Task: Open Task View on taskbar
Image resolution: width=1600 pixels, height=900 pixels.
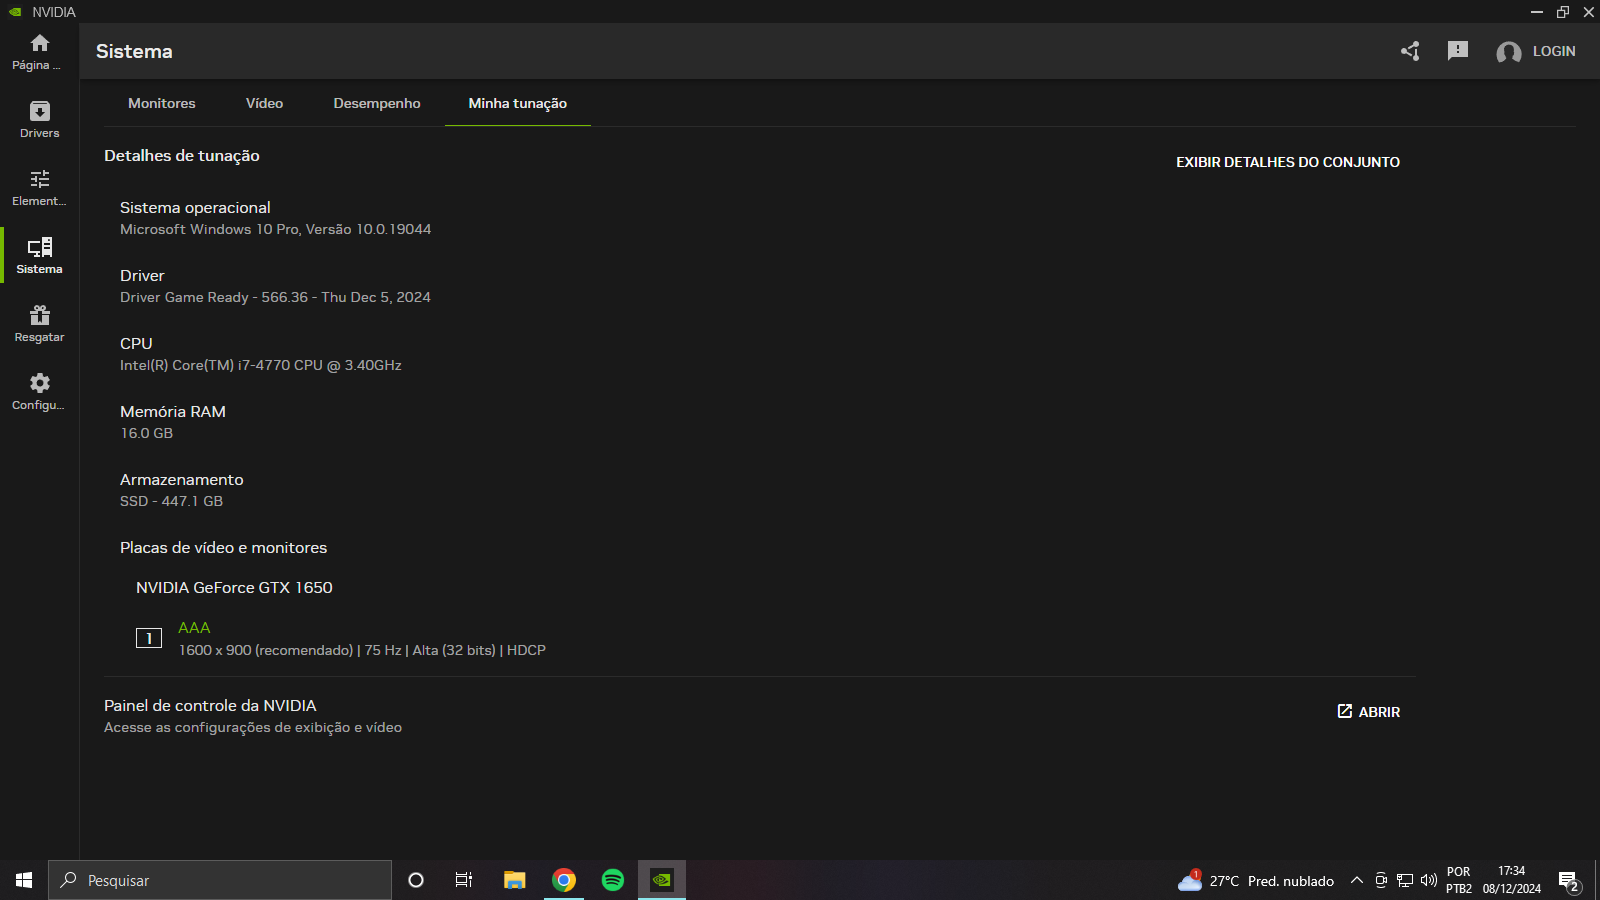Action: (x=464, y=880)
